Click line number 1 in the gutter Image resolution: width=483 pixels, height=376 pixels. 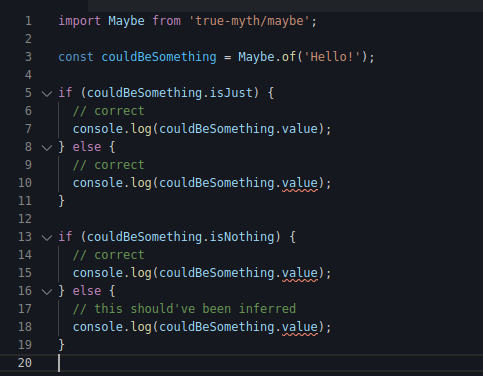pyautogui.click(x=29, y=21)
